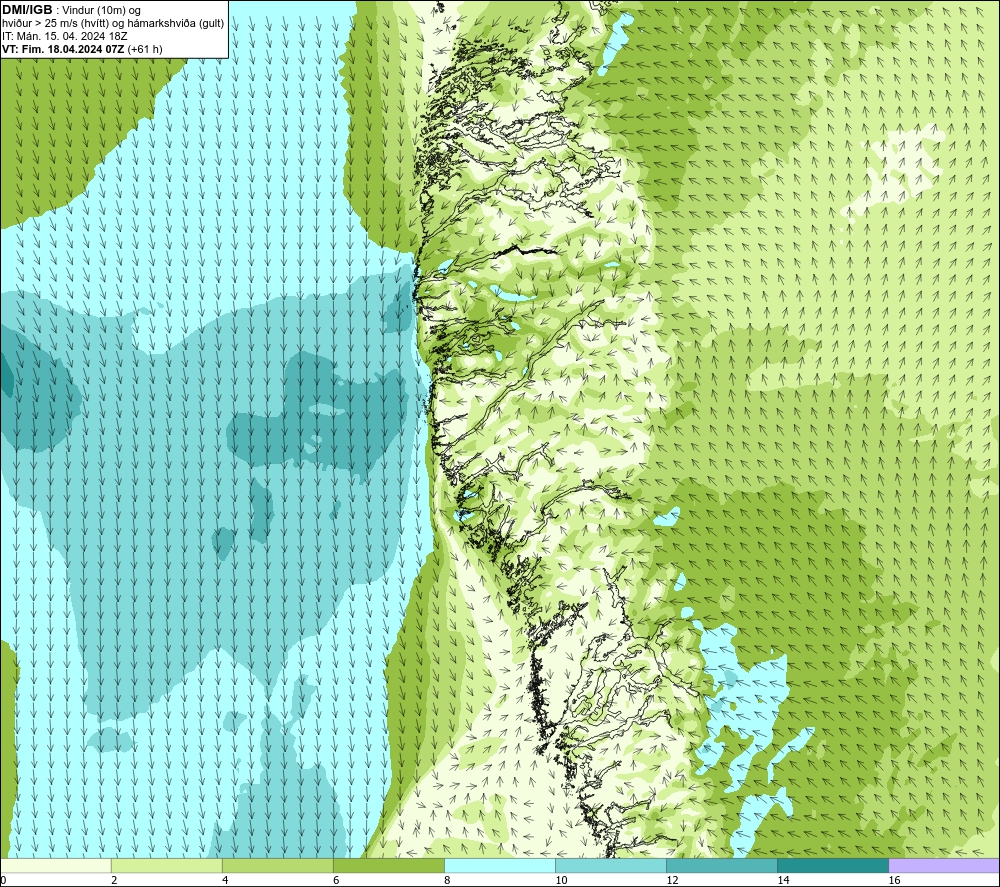Click the legend scale value 12
The image size is (1000, 887).
[x=672, y=880]
